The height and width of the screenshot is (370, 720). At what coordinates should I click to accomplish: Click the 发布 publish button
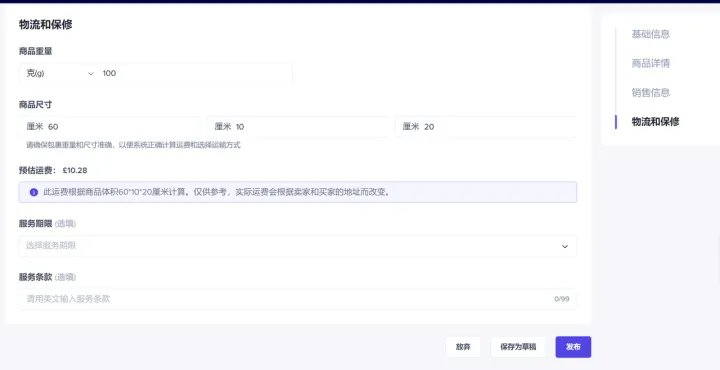click(x=573, y=347)
